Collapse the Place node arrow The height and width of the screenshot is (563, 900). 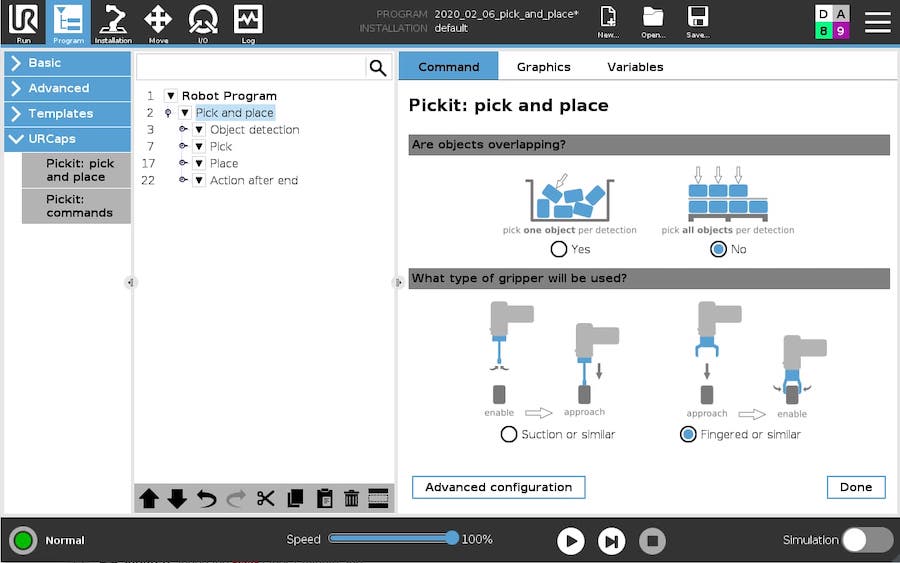click(199, 163)
